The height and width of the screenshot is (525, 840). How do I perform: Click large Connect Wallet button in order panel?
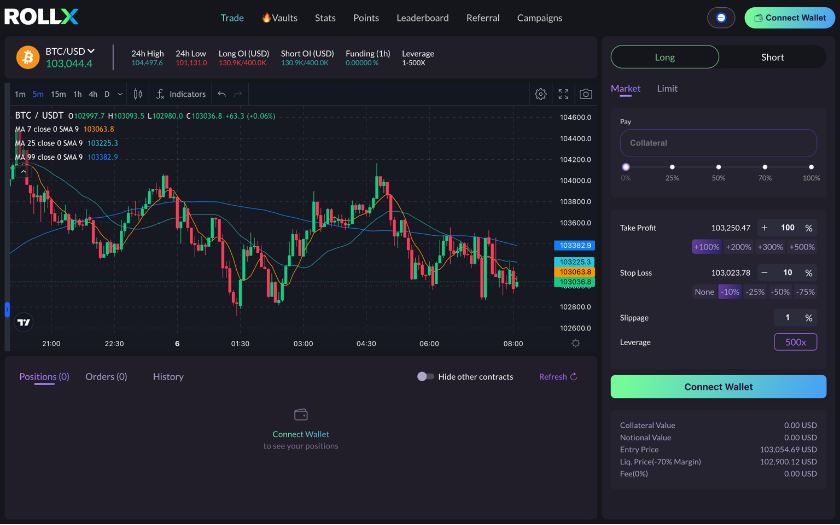pos(718,386)
